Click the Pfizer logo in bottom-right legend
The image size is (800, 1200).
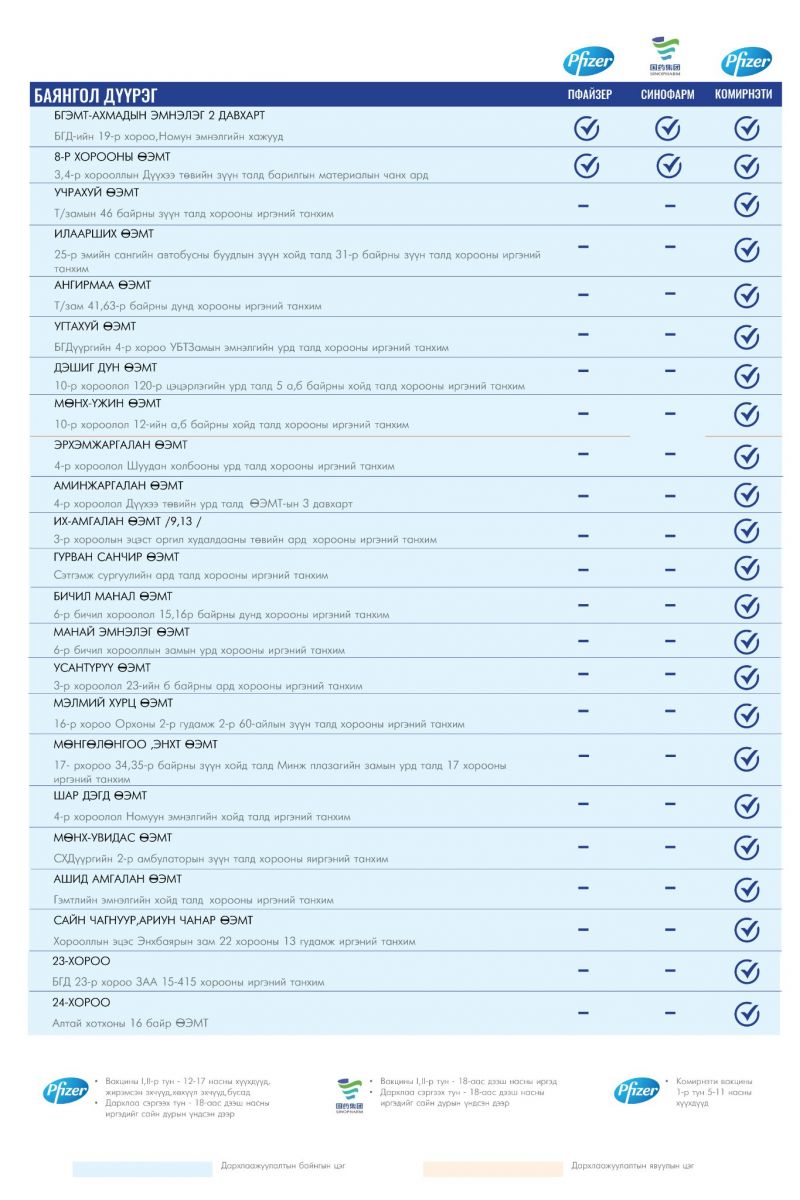pos(637,1091)
